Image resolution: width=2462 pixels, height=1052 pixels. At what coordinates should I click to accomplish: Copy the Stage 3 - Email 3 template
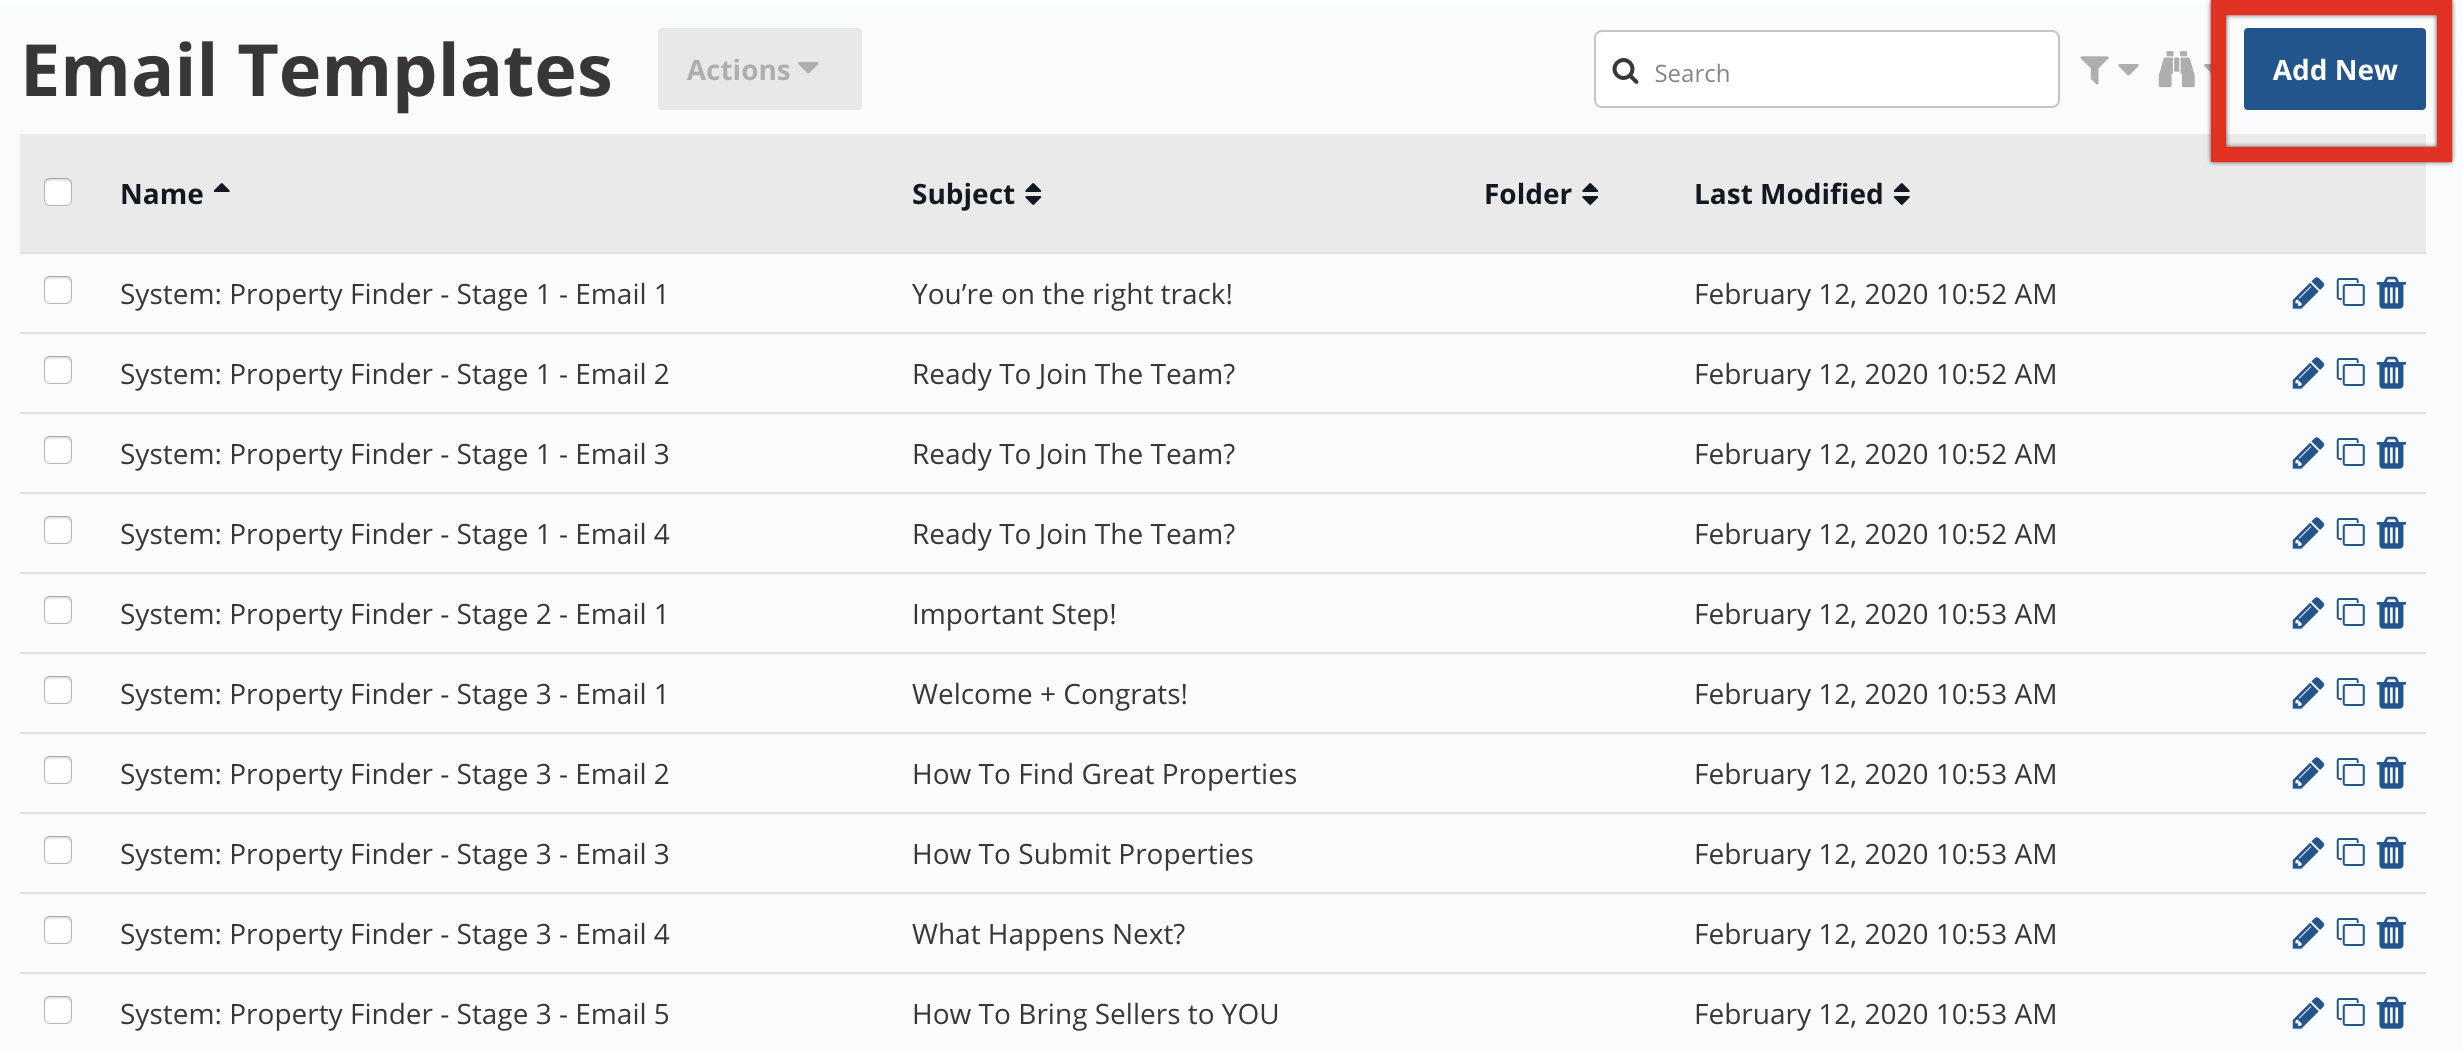tap(2350, 853)
